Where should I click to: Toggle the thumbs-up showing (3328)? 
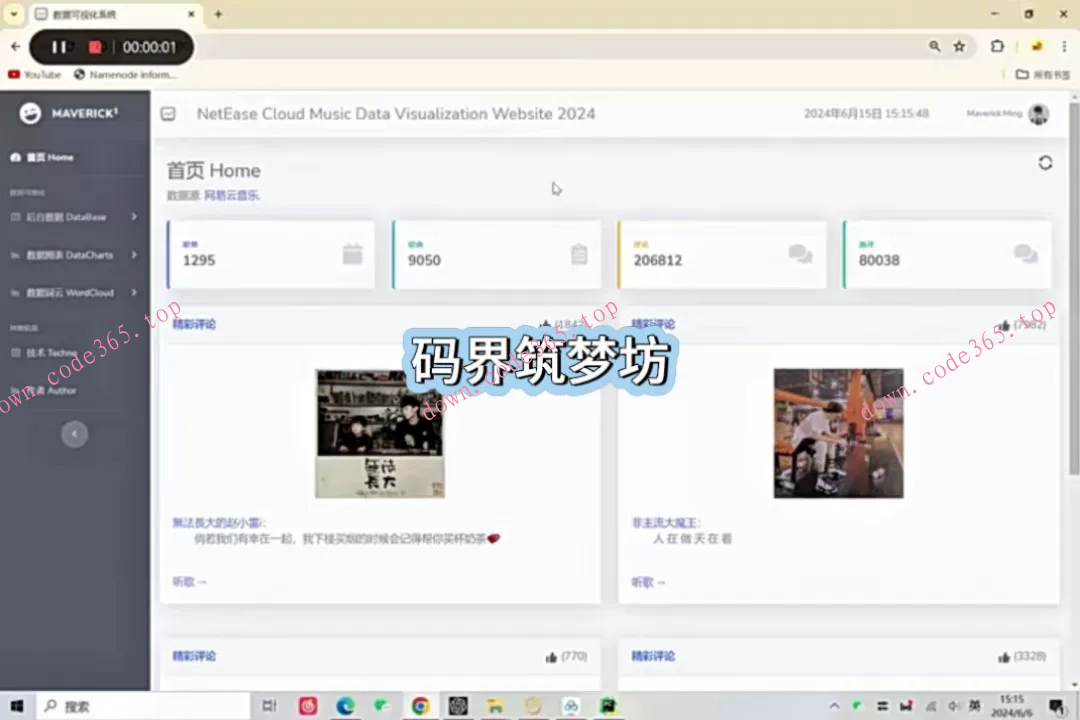coord(1002,657)
